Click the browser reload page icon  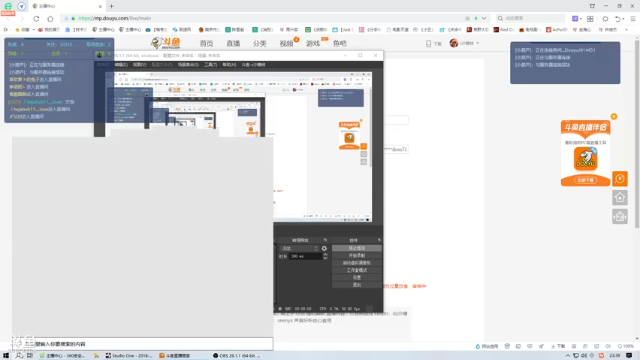click(36, 18)
